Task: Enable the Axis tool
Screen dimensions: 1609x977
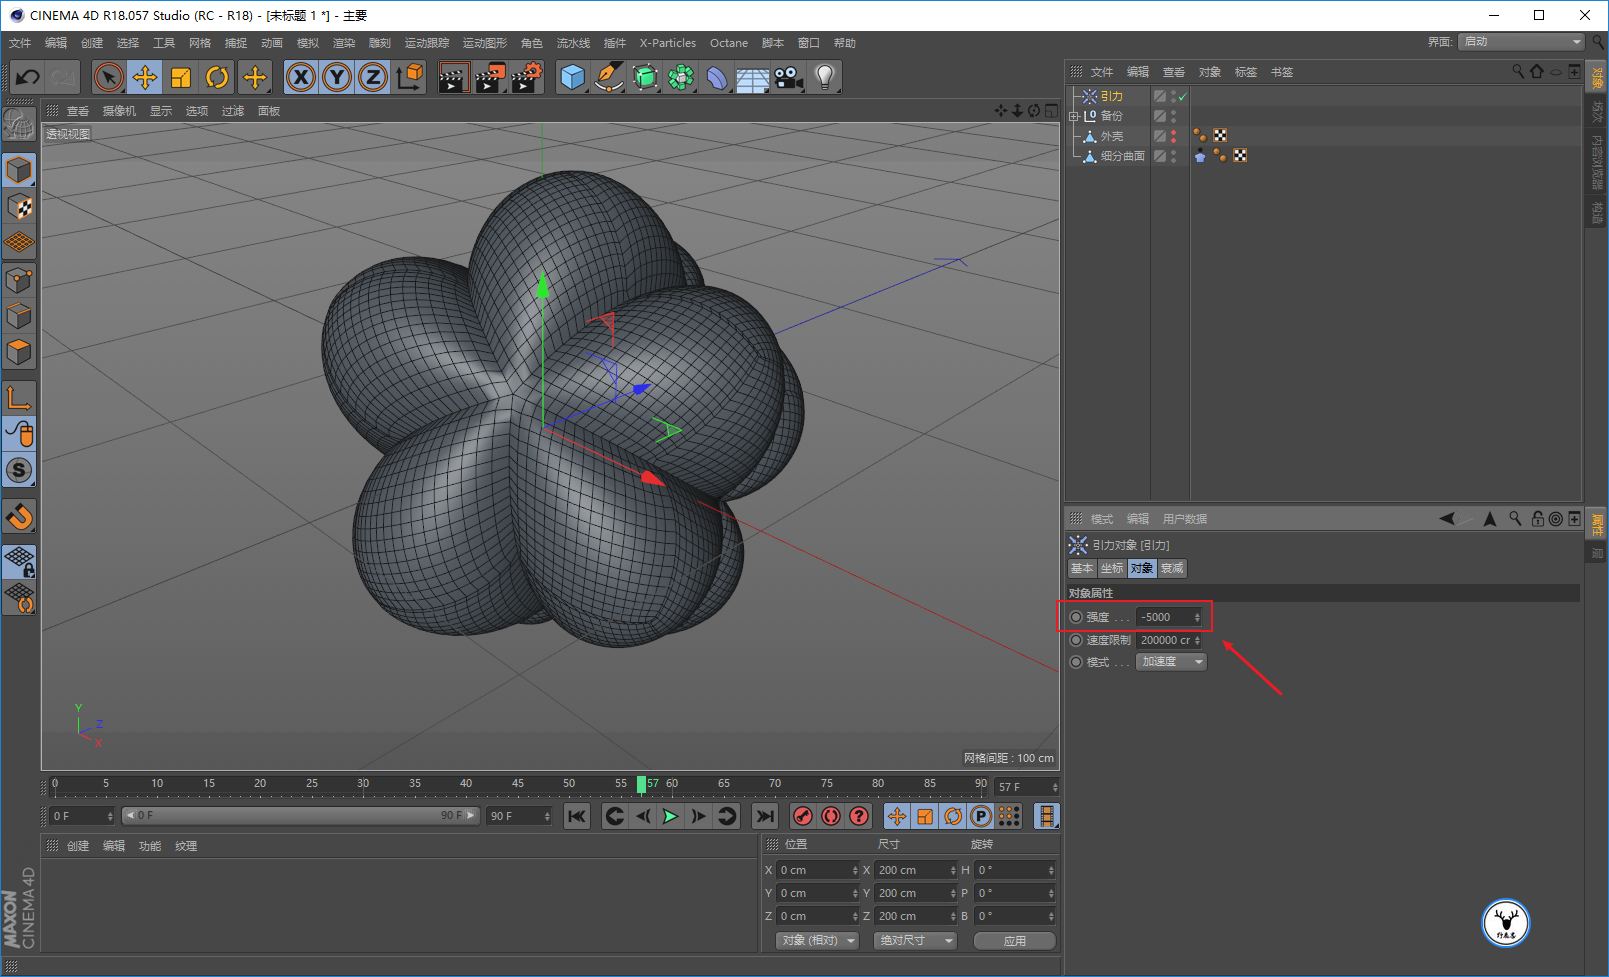Action: tap(19, 398)
